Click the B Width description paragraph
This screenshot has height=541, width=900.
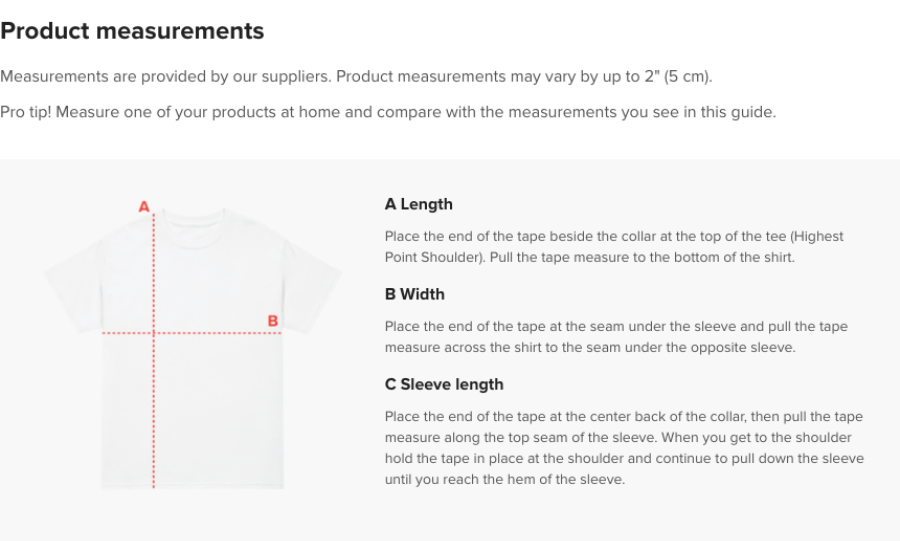pos(615,337)
